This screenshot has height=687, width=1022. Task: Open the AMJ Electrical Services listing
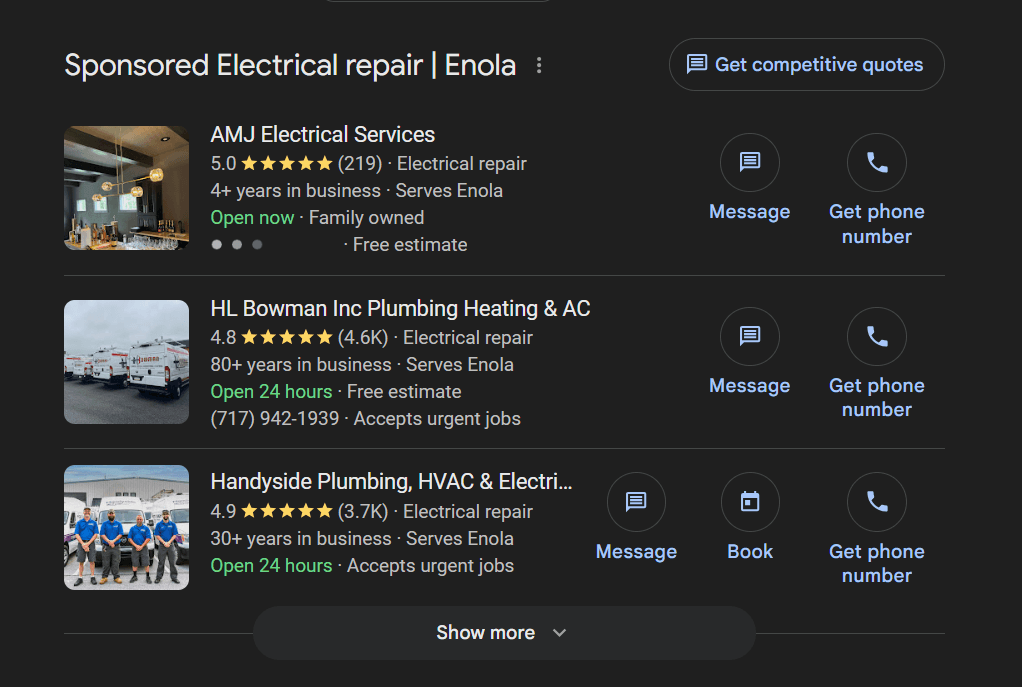(322, 134)
